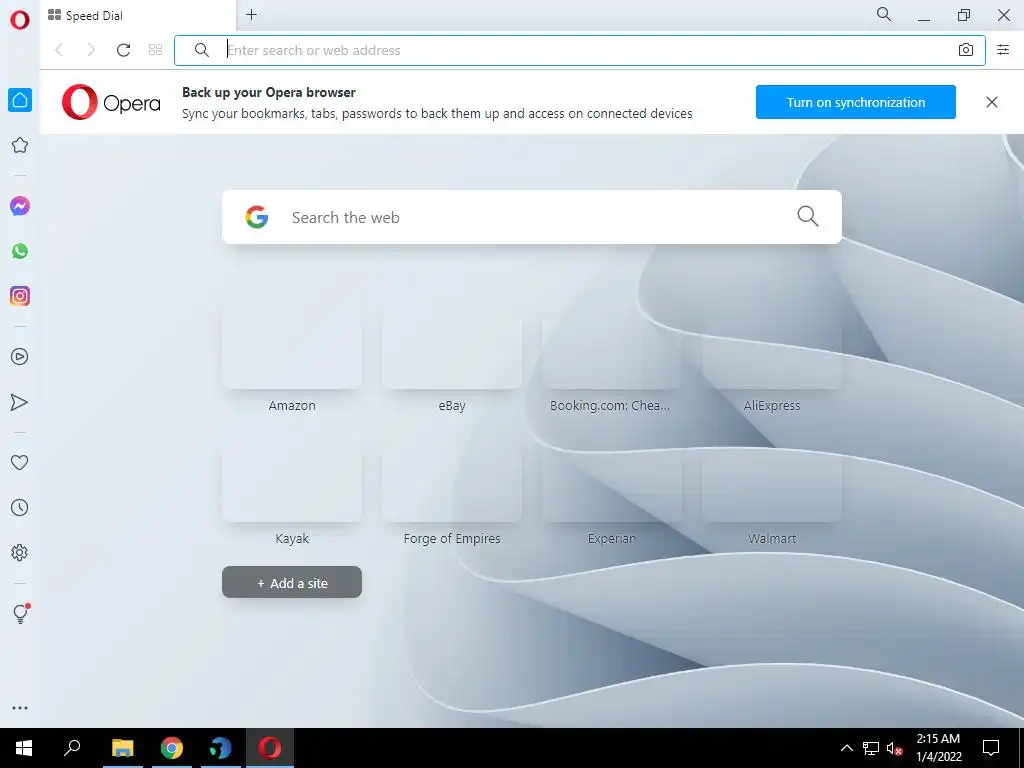The image size is (1024, 768).
Task: Select the Speed Dial tab
Action: pos(138,16)
